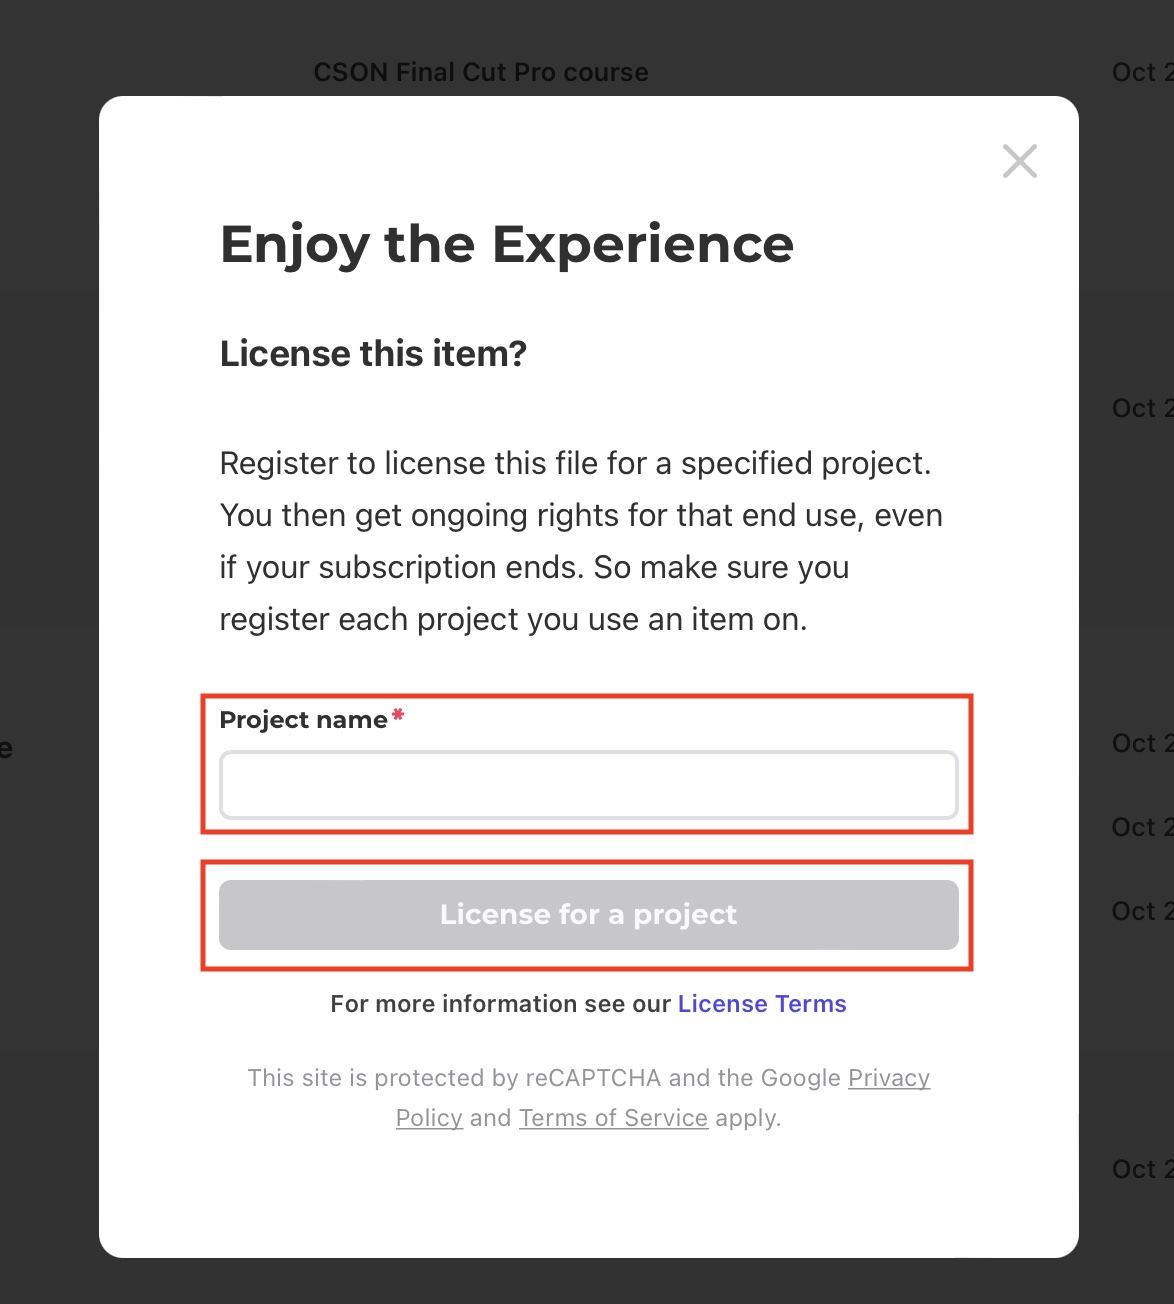This screenshot has width=1174, height=1304.
Task: Click the Project name label
Action: click(303, 720)
